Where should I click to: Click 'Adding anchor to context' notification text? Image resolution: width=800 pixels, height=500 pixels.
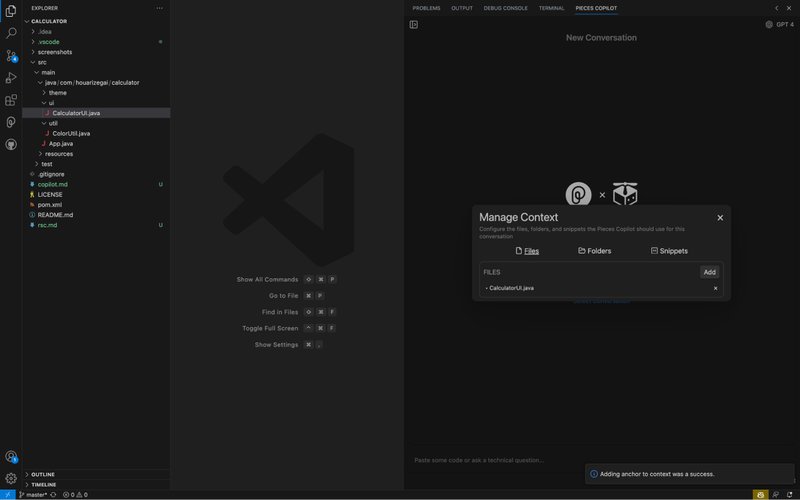(x=657, y=474)
